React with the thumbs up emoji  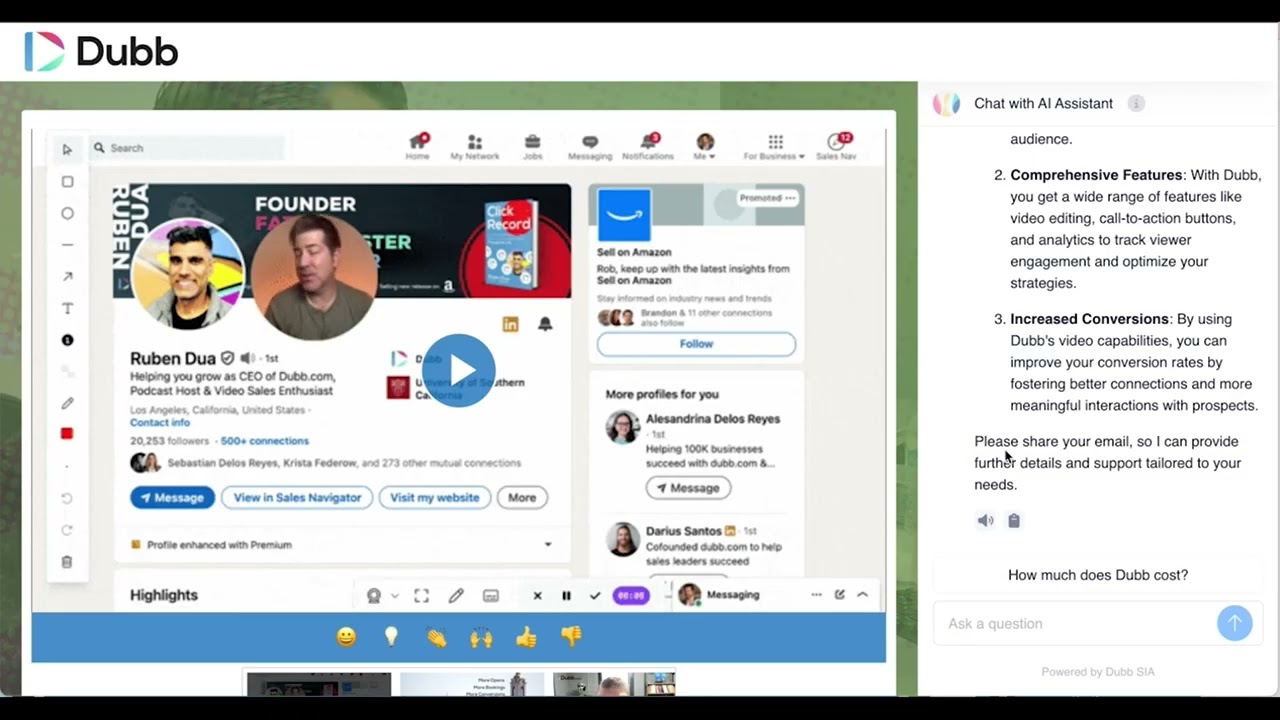pos(526,637)
